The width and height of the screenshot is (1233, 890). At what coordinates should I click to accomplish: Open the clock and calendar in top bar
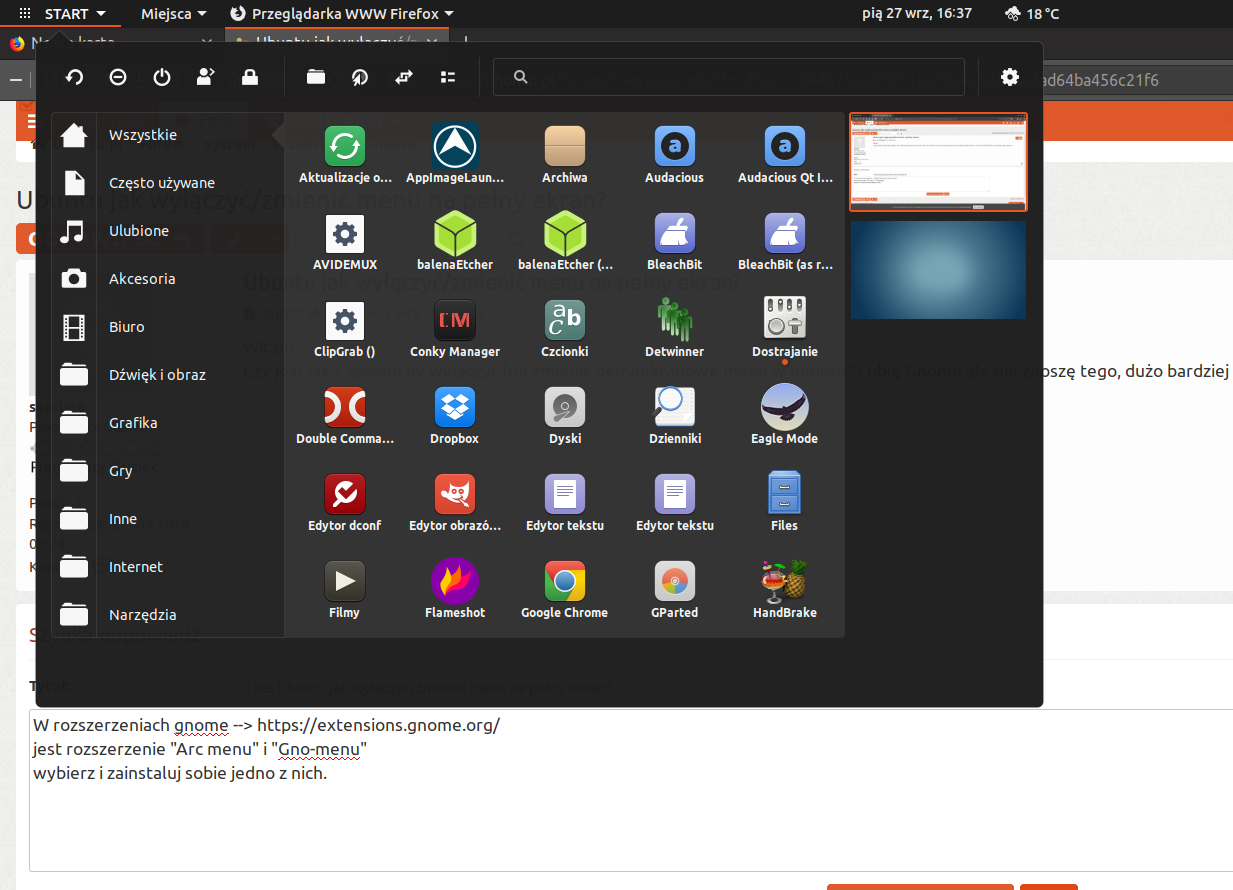(917, 14)
